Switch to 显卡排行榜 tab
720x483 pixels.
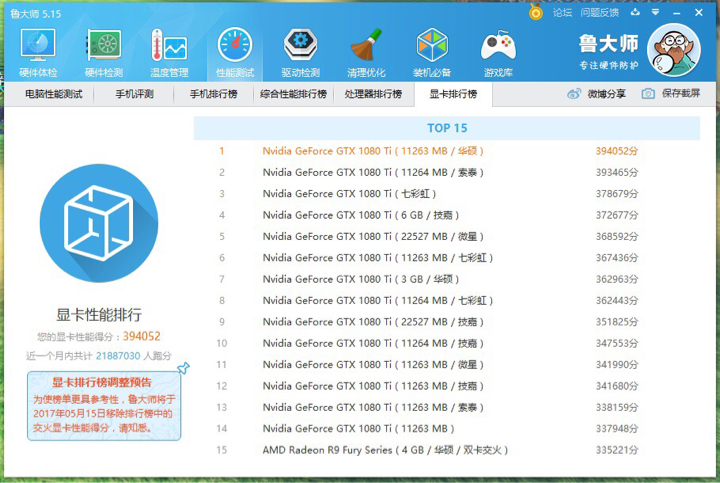point(453,94)
